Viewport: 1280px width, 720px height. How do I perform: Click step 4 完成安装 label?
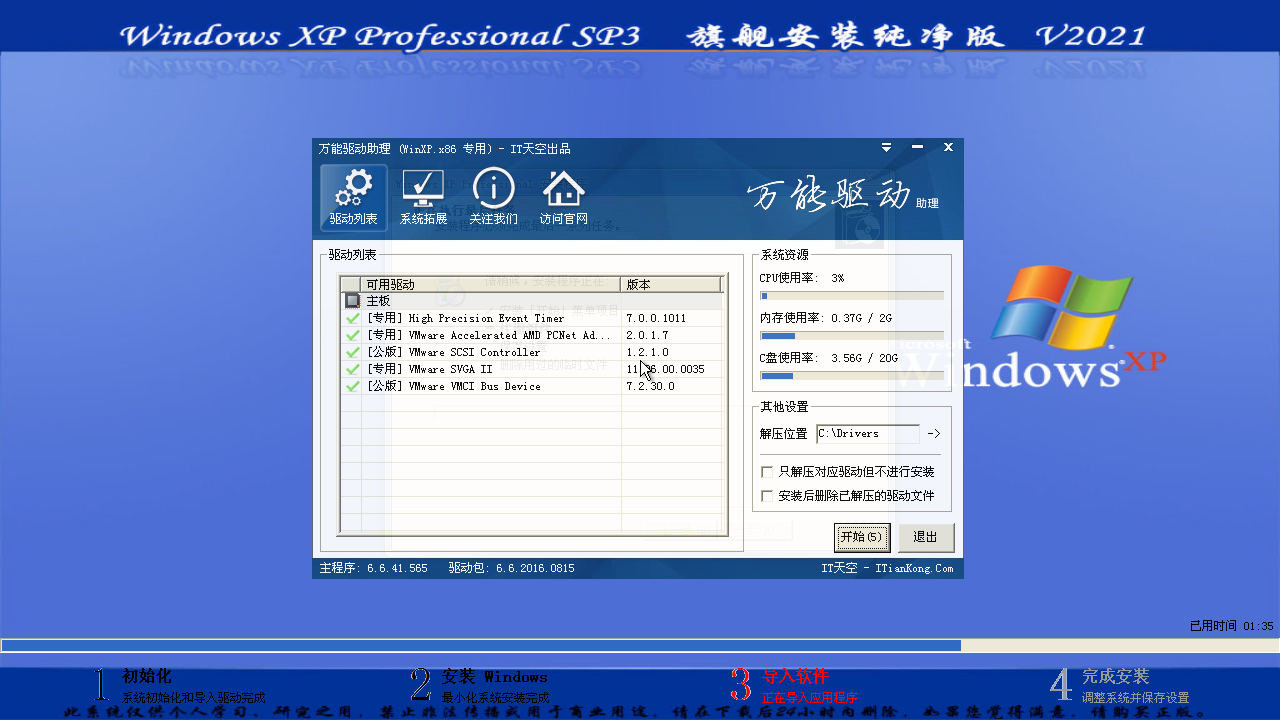point(1115,677)
